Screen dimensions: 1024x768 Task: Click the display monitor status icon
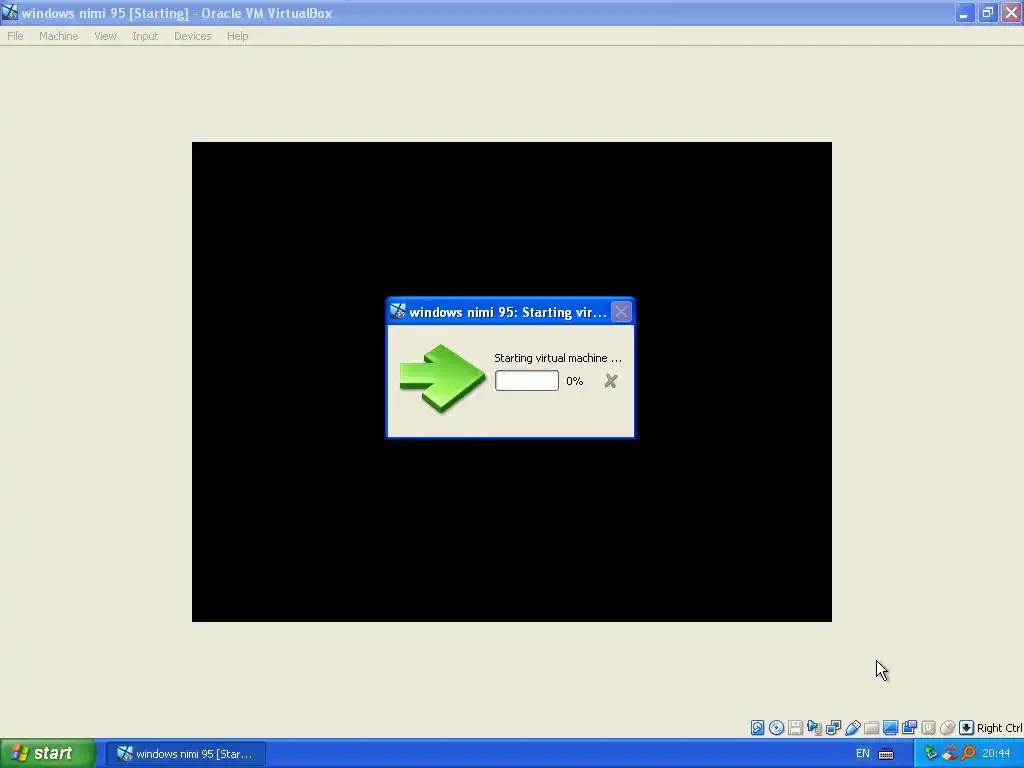(x=890, y=728)
